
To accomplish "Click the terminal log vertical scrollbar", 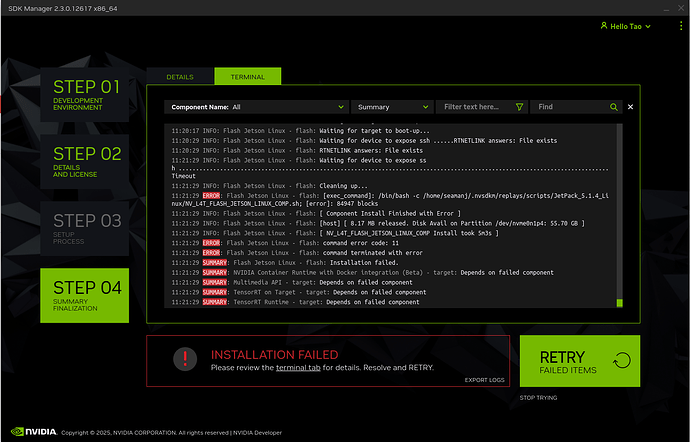I will [x=620, y=215].
